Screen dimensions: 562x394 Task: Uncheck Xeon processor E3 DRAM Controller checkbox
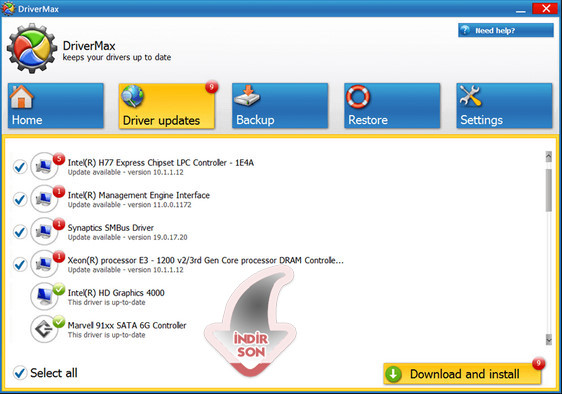click(20, 265)
